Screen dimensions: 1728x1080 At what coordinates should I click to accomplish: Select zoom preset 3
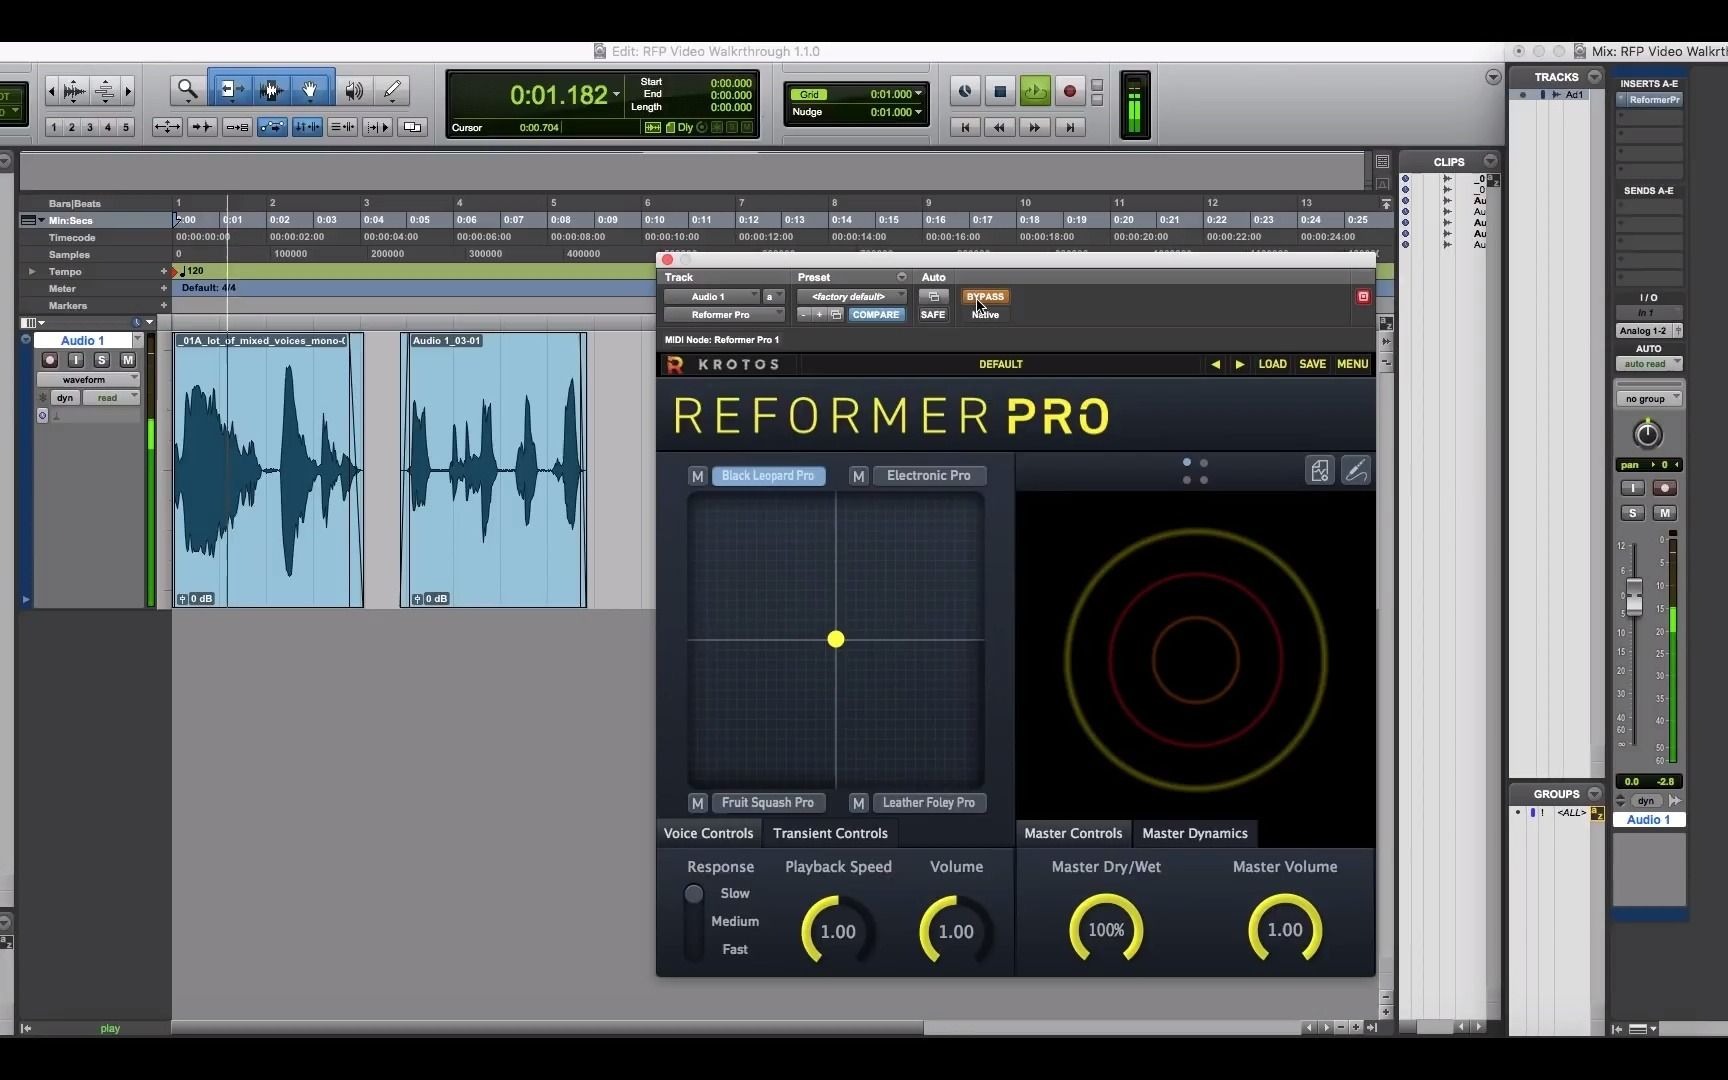(90, 127)
